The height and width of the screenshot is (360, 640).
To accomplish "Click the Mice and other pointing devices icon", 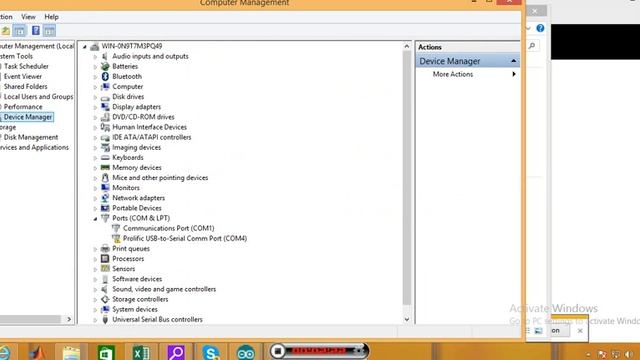I will 105,178.
